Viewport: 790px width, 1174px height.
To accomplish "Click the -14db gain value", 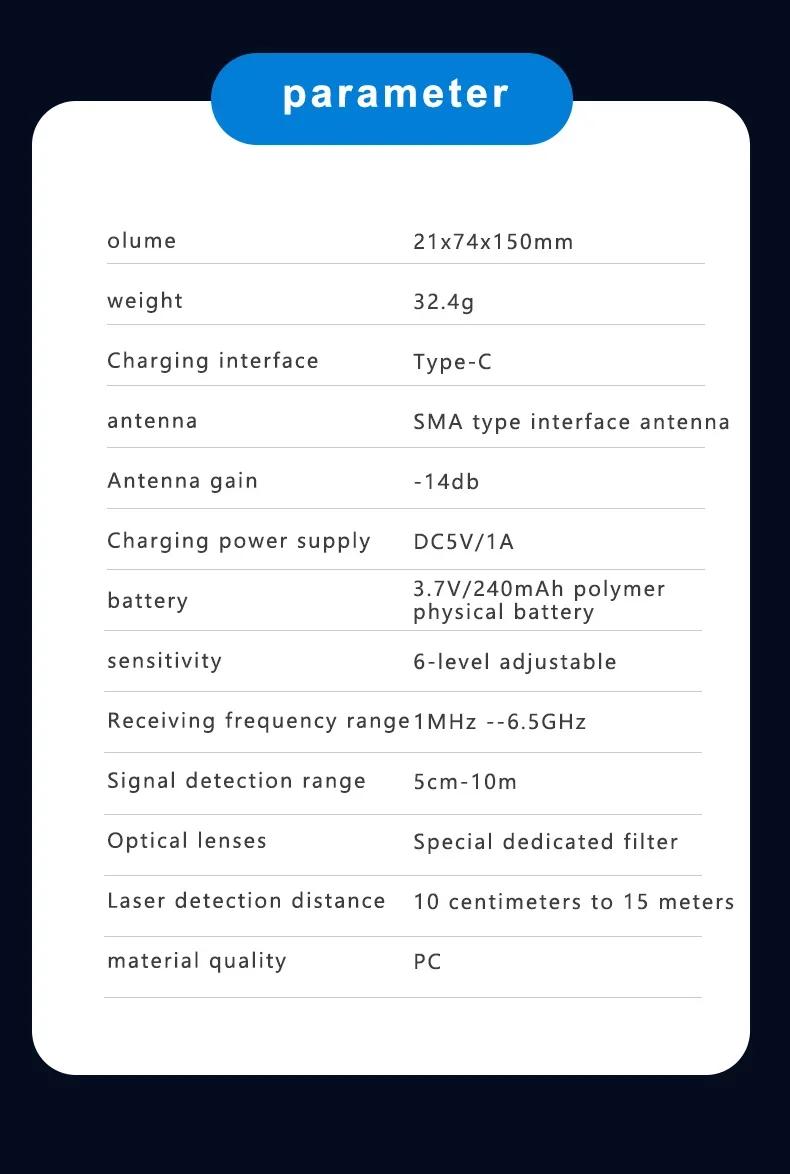I will coord(446,482).
